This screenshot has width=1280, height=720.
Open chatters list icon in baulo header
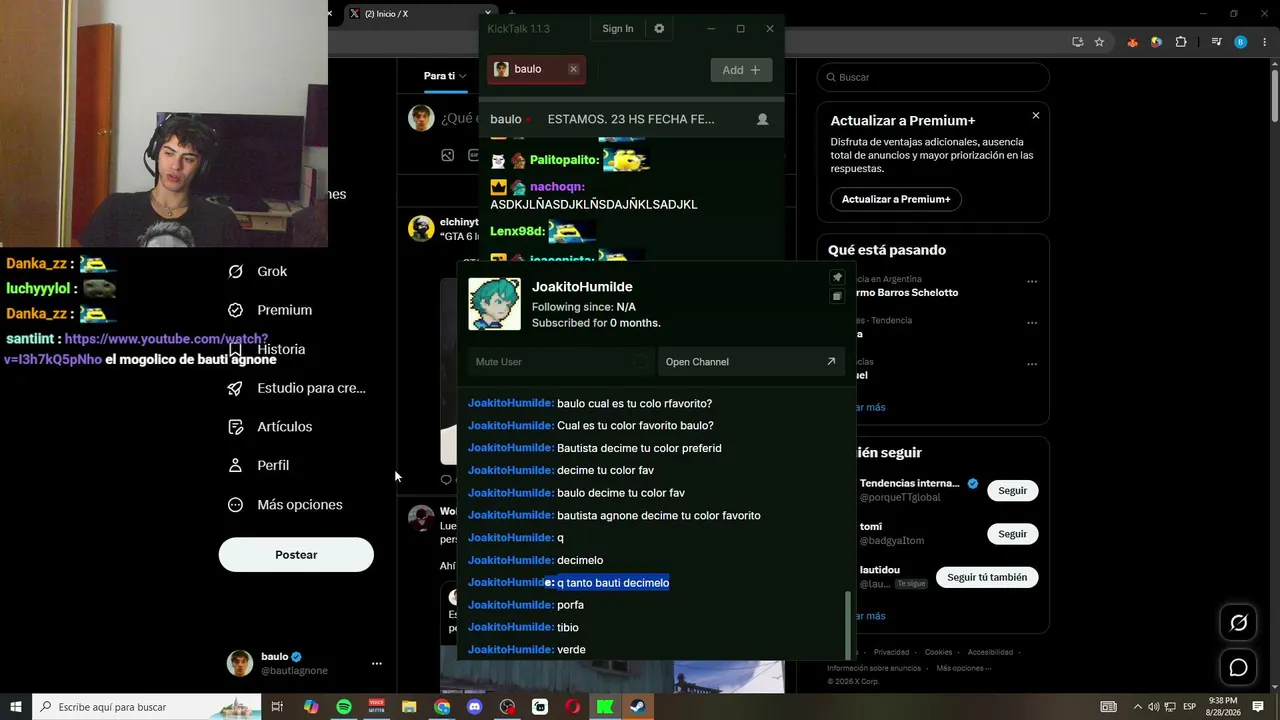763,119
